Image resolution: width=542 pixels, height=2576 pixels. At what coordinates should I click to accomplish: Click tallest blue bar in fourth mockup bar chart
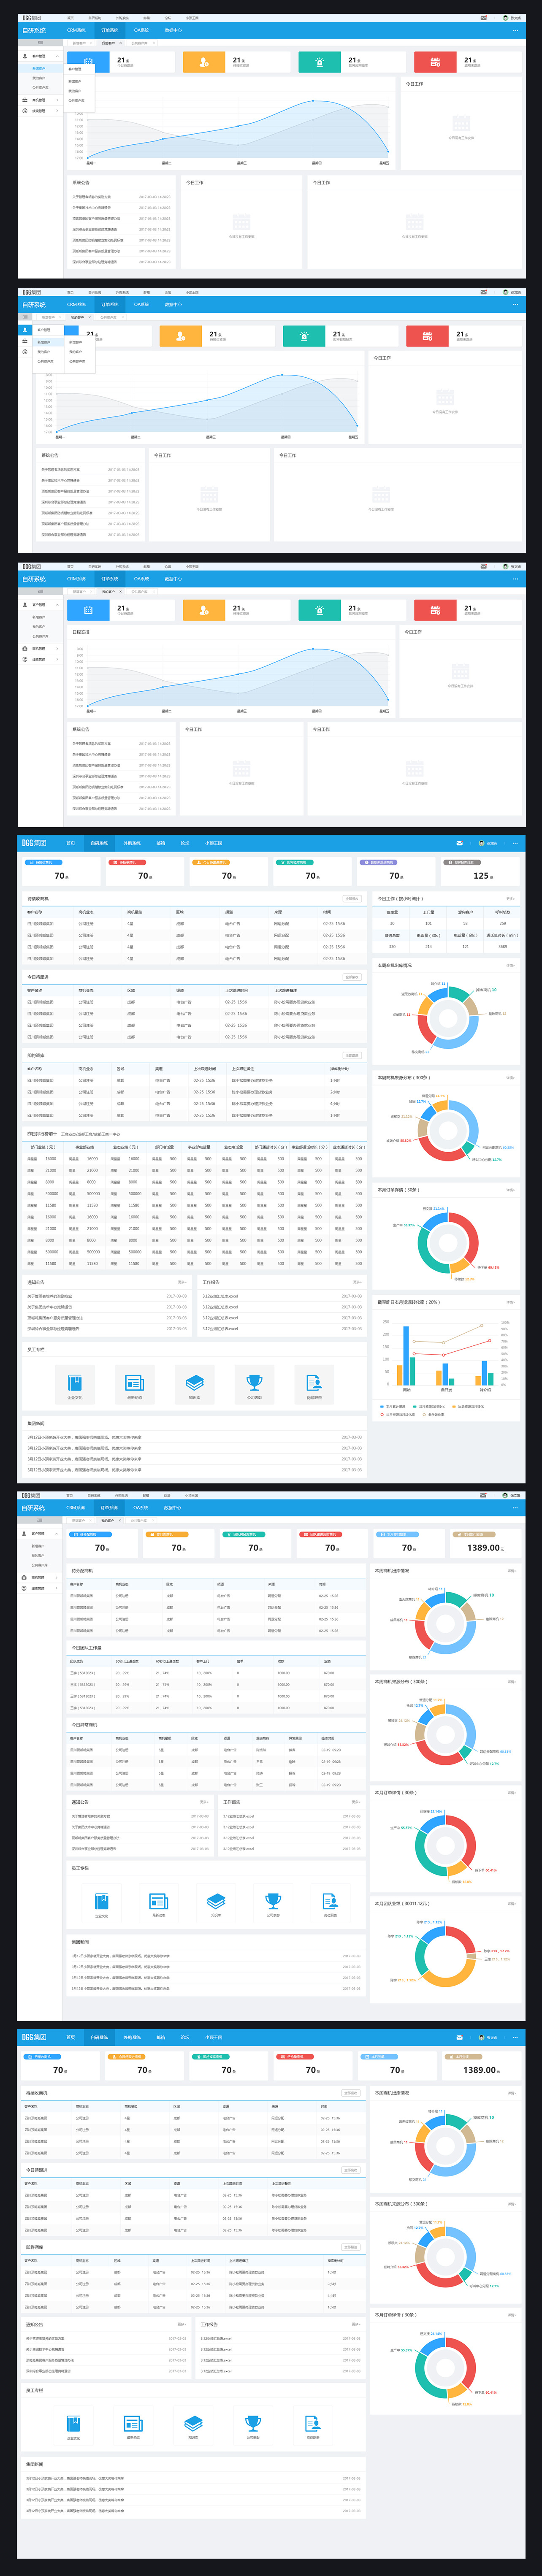407,1356
